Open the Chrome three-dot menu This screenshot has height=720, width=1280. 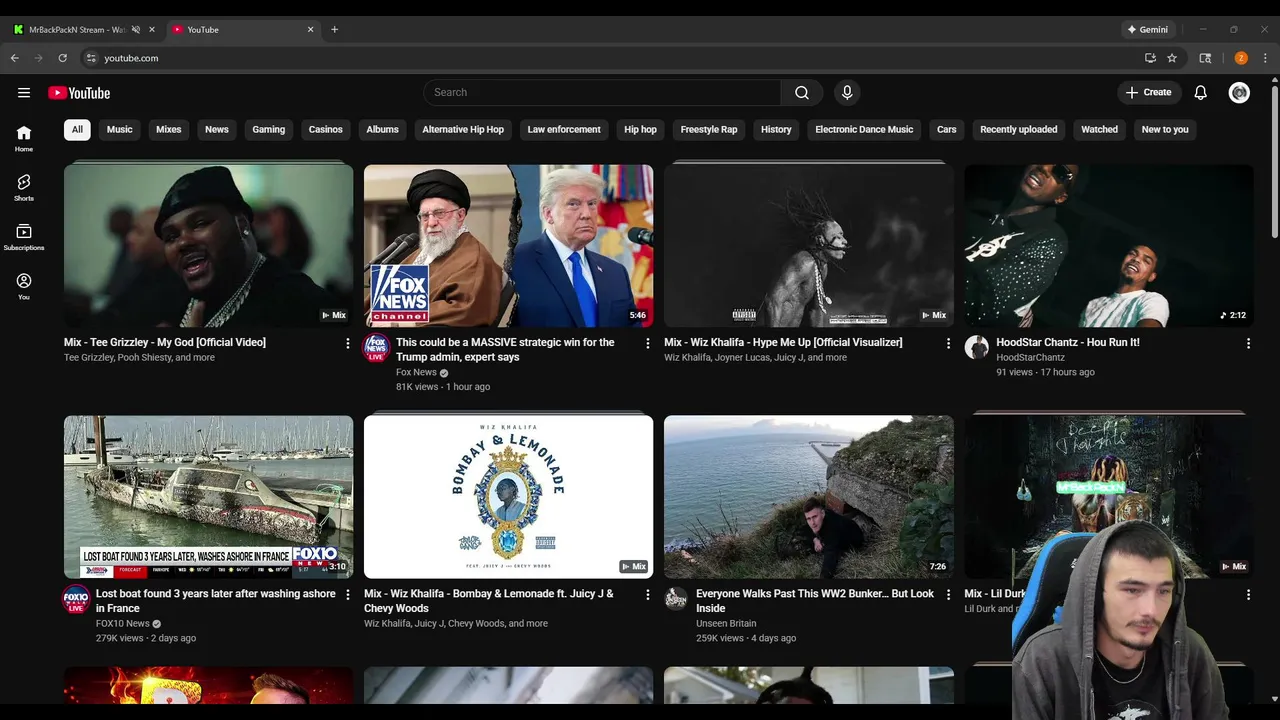click(1265, 58)
